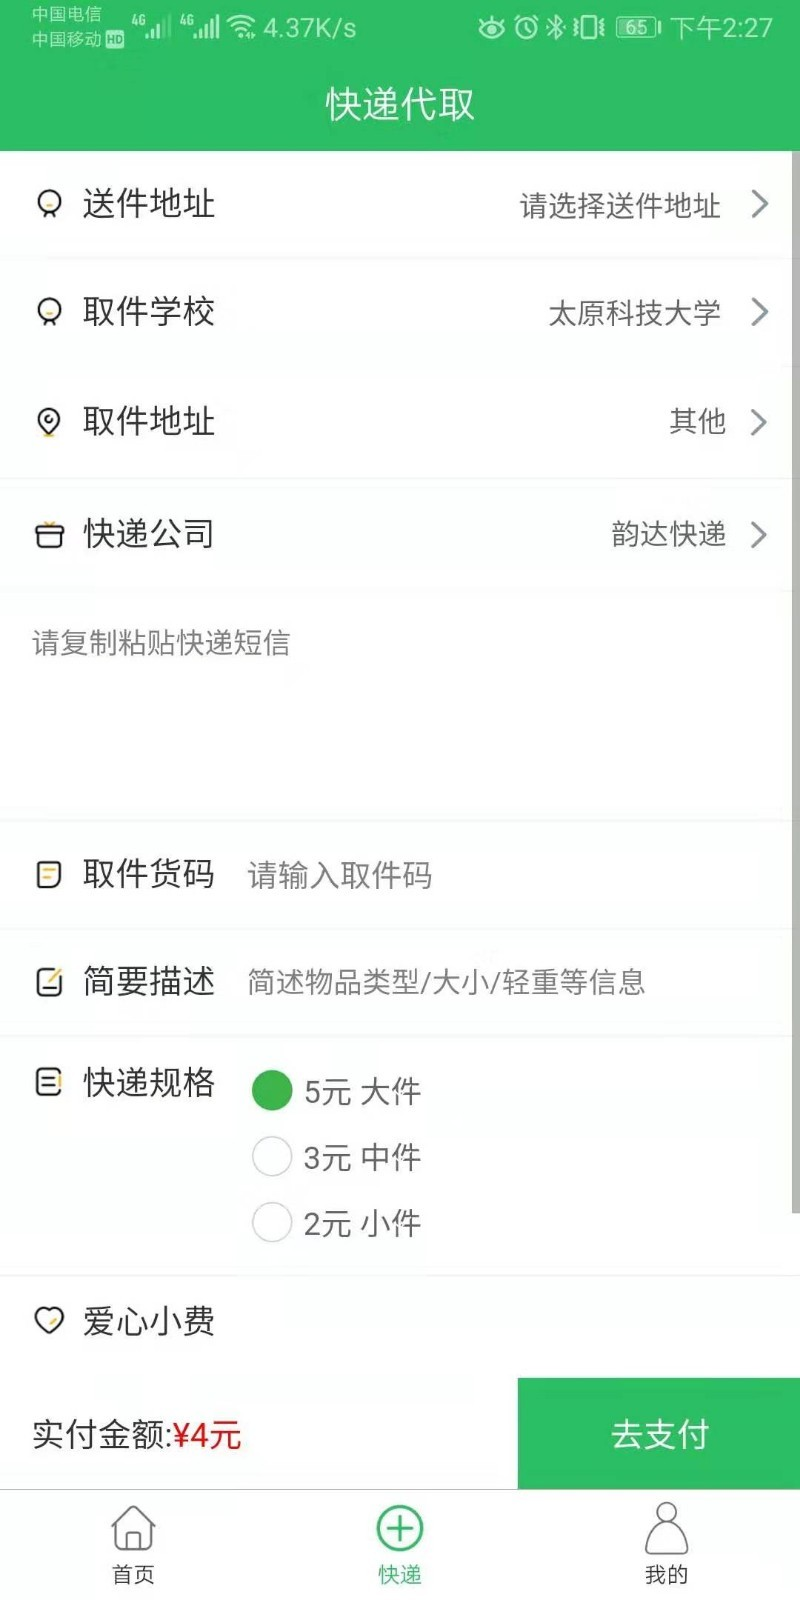Viewport: 800px width, 1600px height.
Task: Tap the pickup school pin icon
Action: tap(48, 312)
